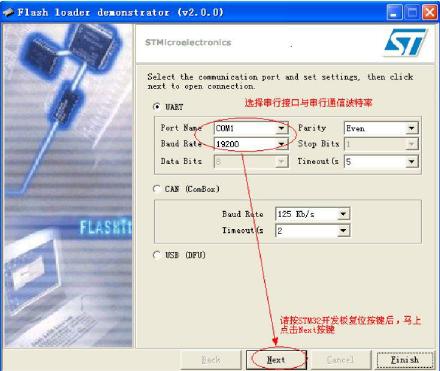The width and height of the screenshot is (440, 371).
Task: Click the Flash loader title bar app icon
Action: pos(8,12)
